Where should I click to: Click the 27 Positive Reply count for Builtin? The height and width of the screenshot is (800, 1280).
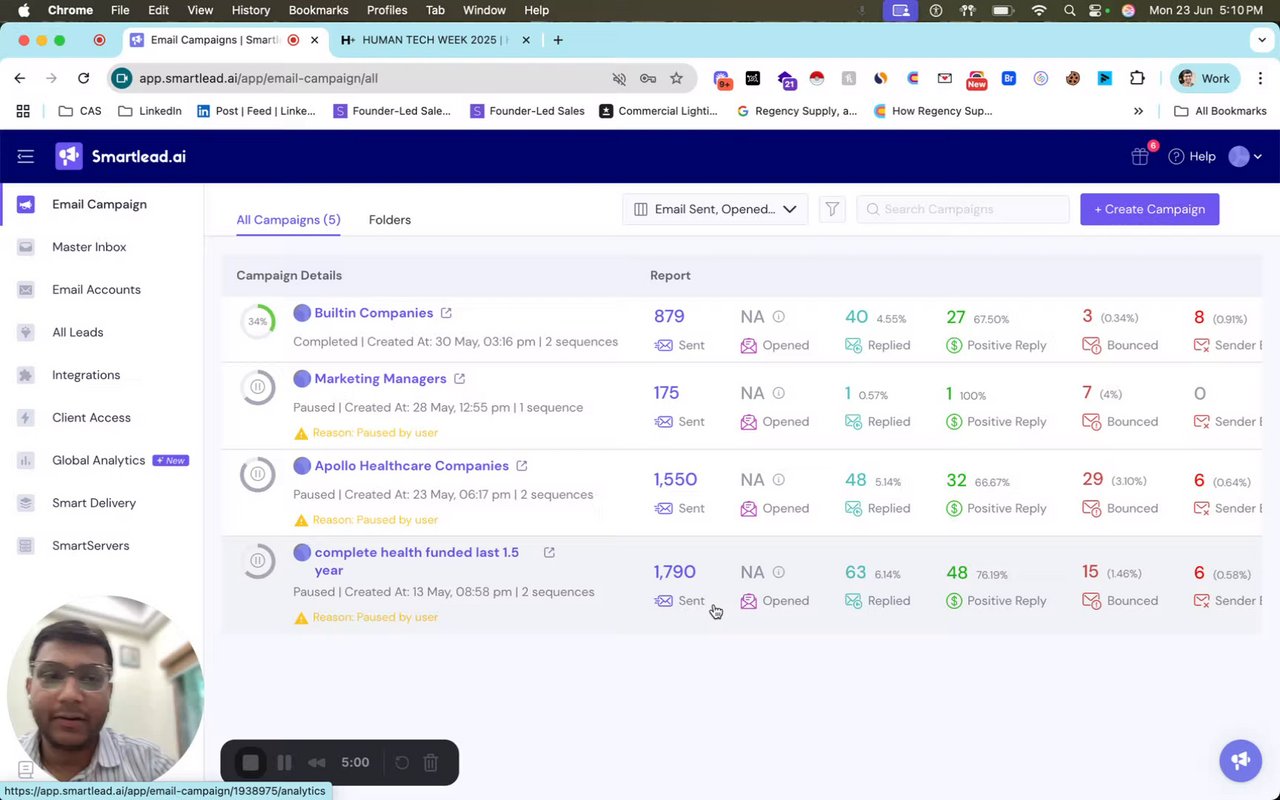956,317
